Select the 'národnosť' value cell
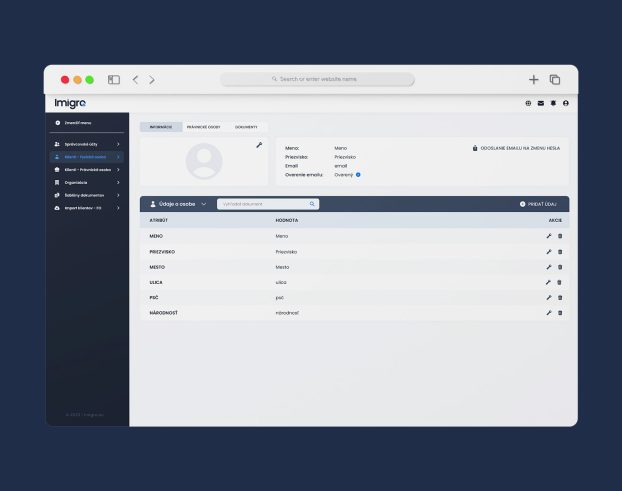Screen dimensions: 622x491 (287, 313)
